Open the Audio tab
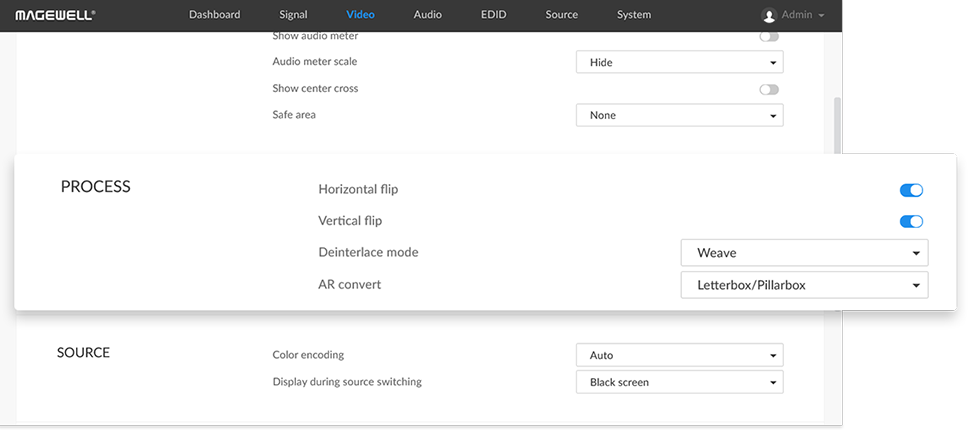 [427, 15]
